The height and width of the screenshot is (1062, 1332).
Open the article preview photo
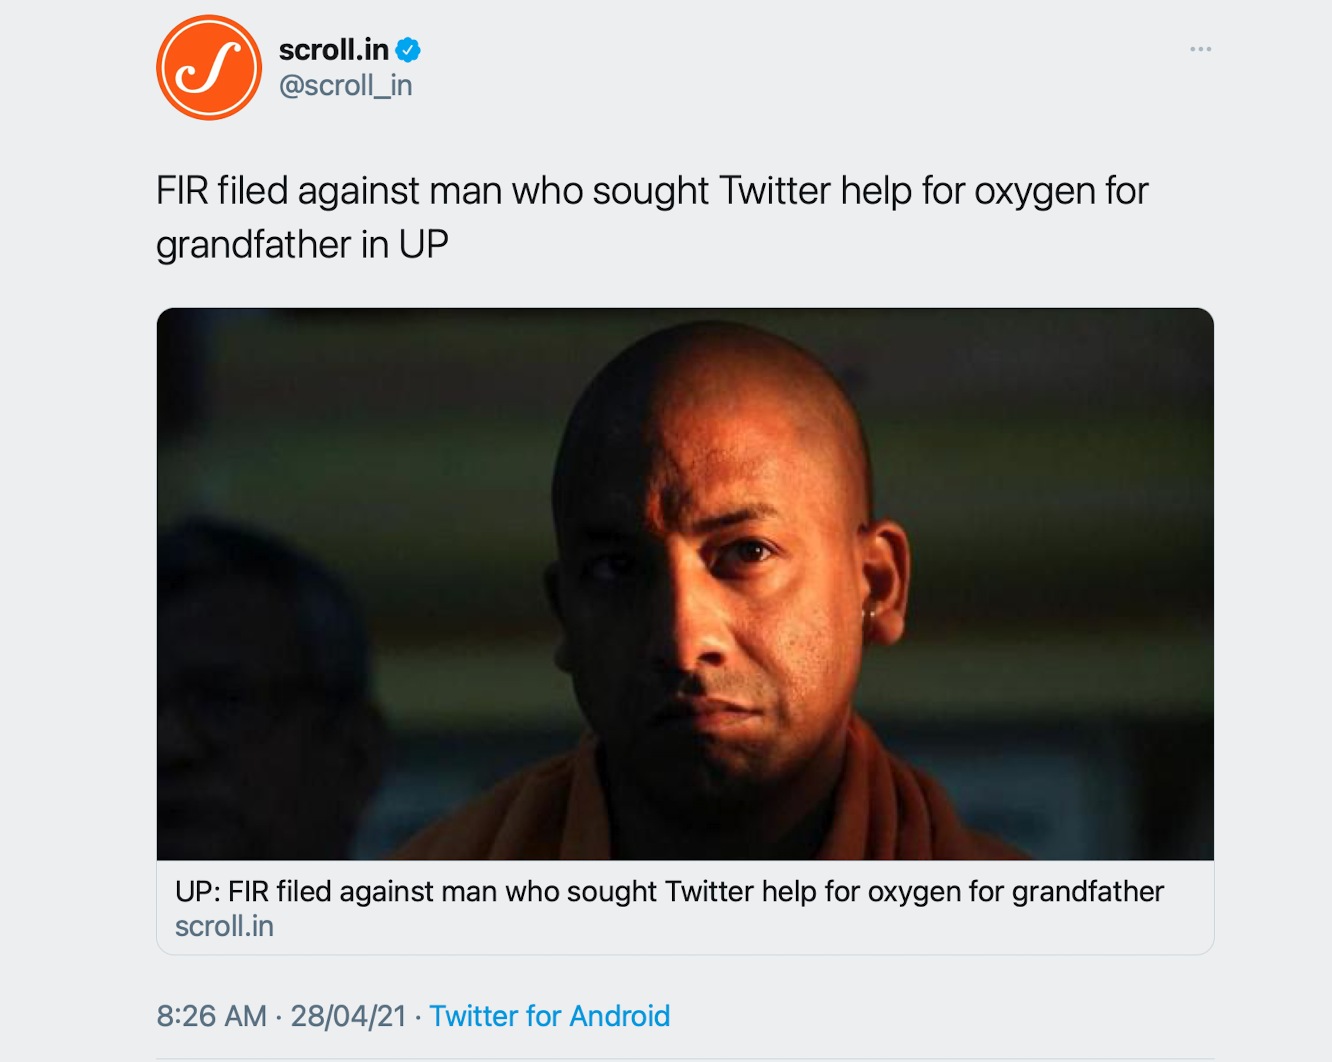click(685, 583)
